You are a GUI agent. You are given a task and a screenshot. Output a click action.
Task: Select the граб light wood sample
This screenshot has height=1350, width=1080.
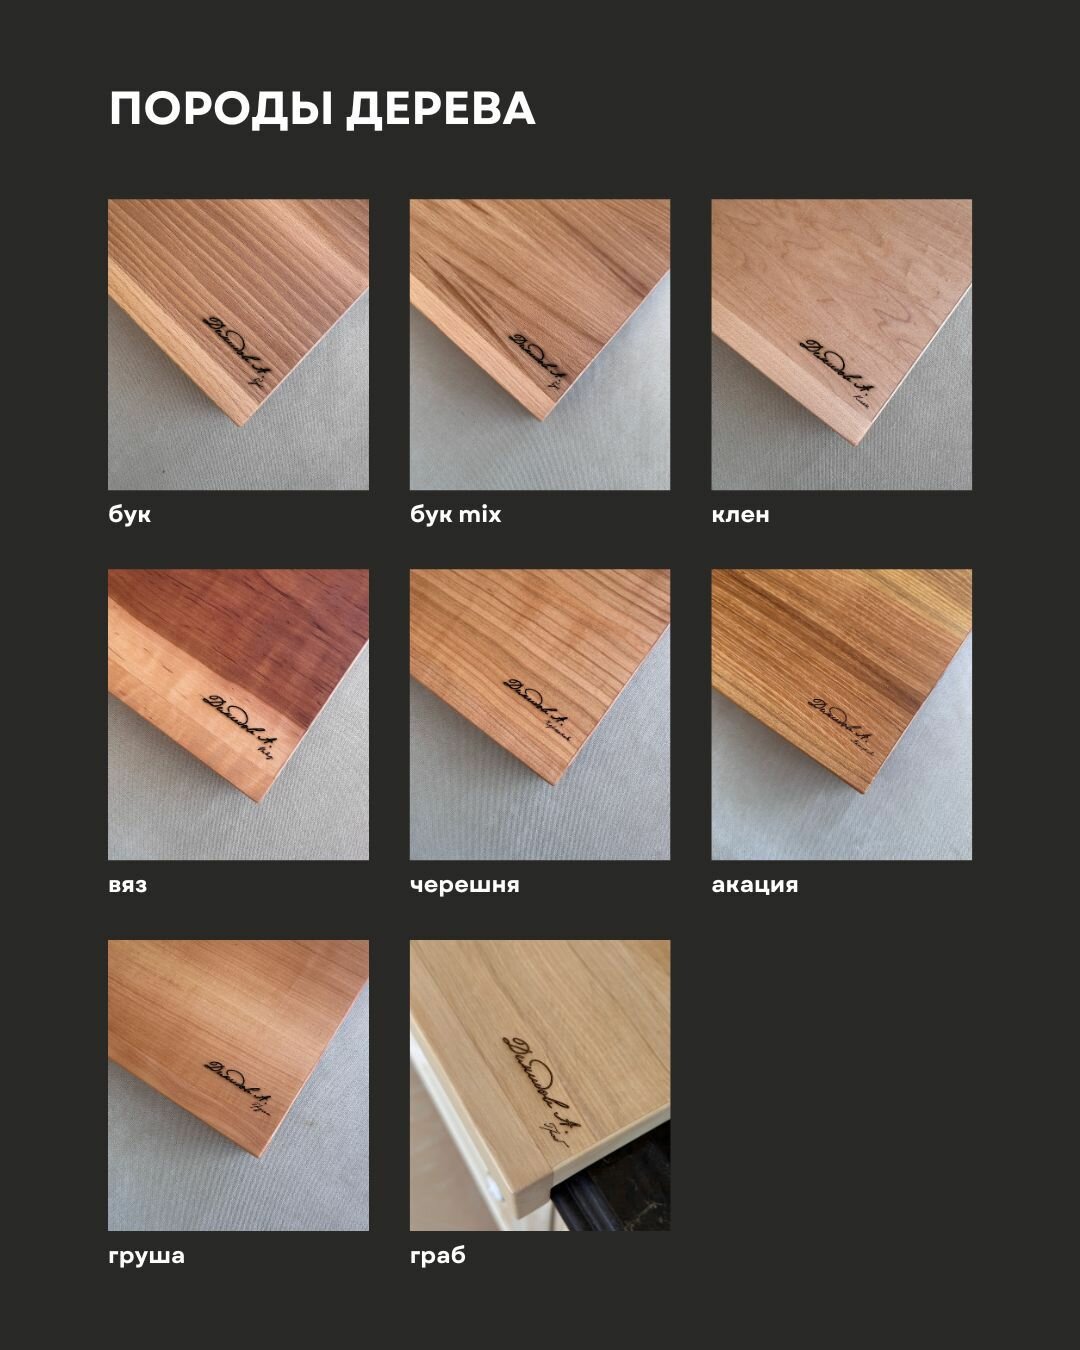pyautogui.click(x=540, y=1085)
